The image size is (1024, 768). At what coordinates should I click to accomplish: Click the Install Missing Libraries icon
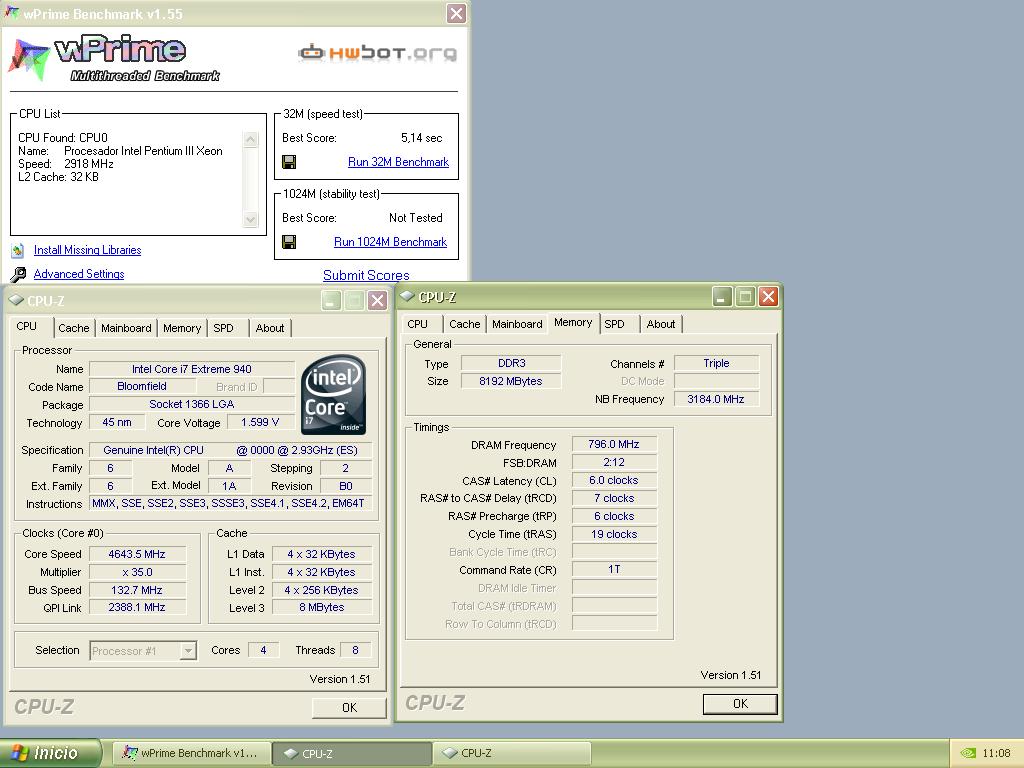[18, 250]
